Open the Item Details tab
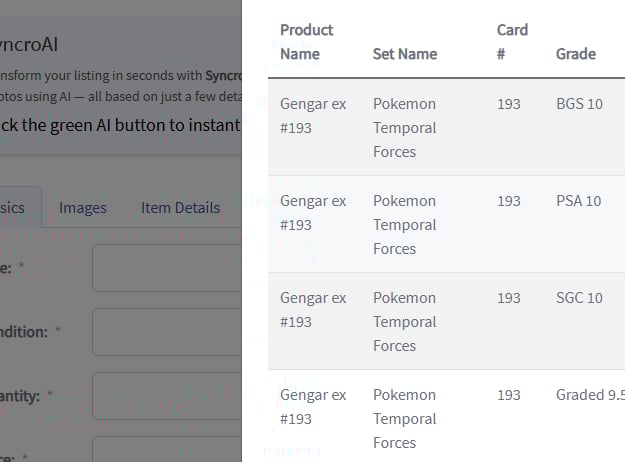Screen dimensions: 625x462 pyautogui.click(x=180, y=208)
